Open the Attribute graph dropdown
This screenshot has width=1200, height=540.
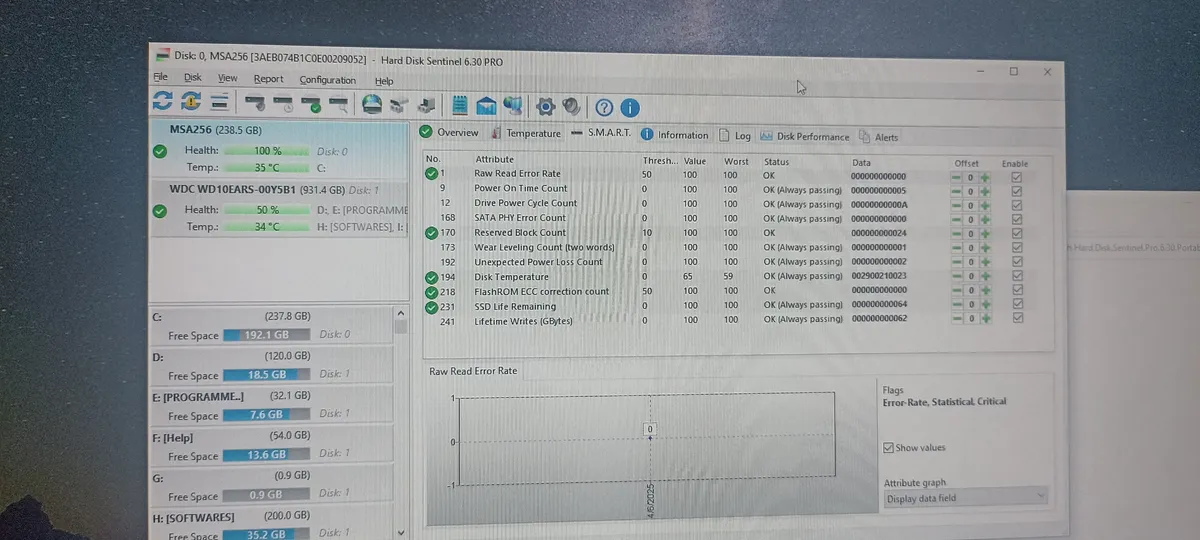pos(965,498)
